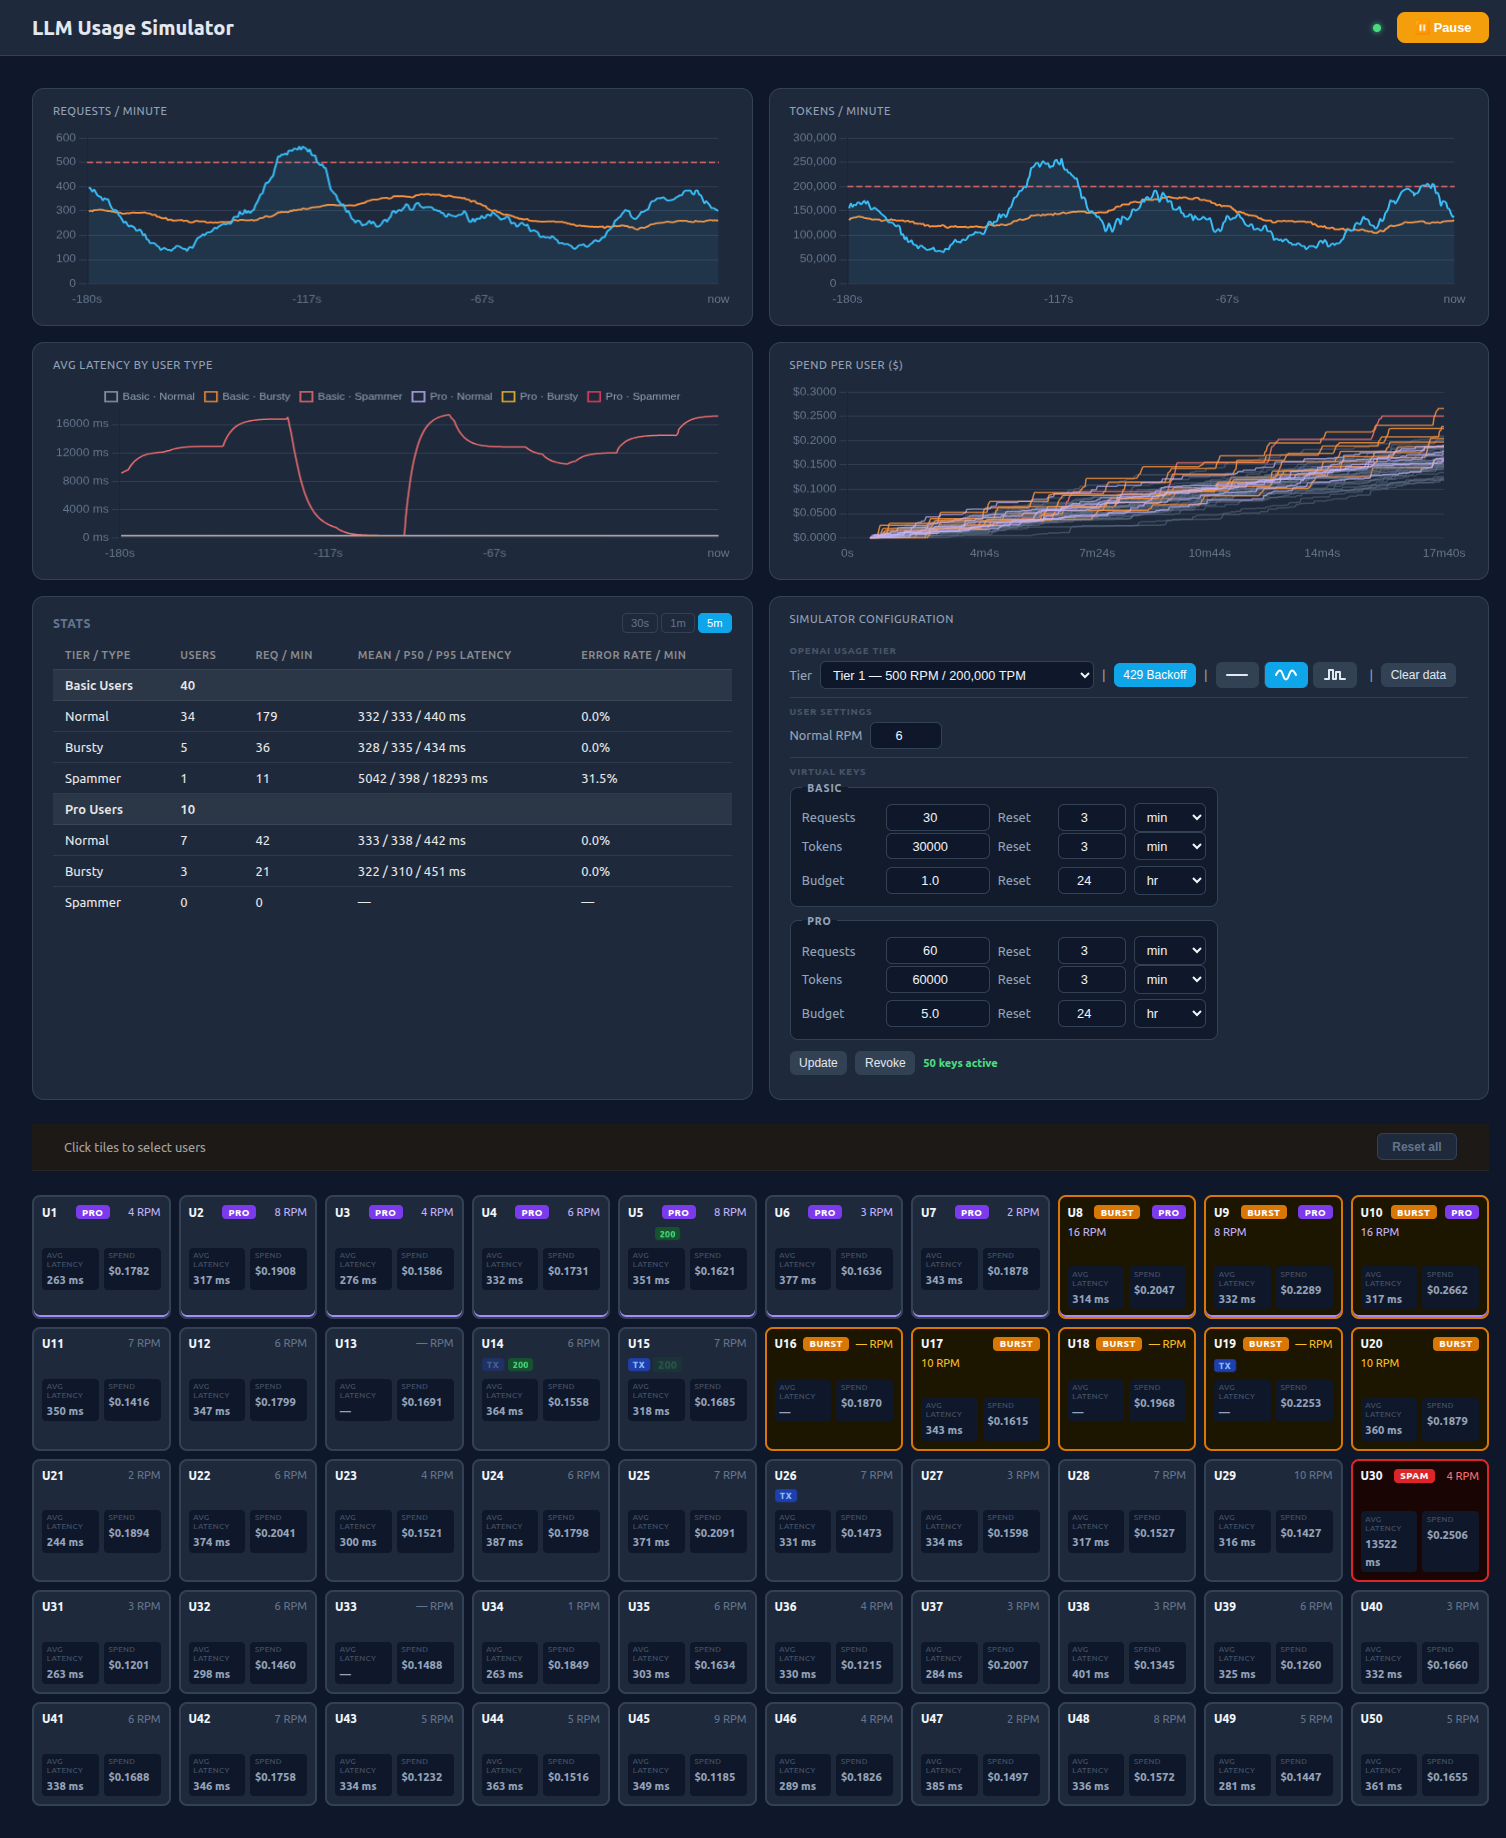Pause the simulator
This screenshot has height=1838, width=1506.
pos(1442,28)
